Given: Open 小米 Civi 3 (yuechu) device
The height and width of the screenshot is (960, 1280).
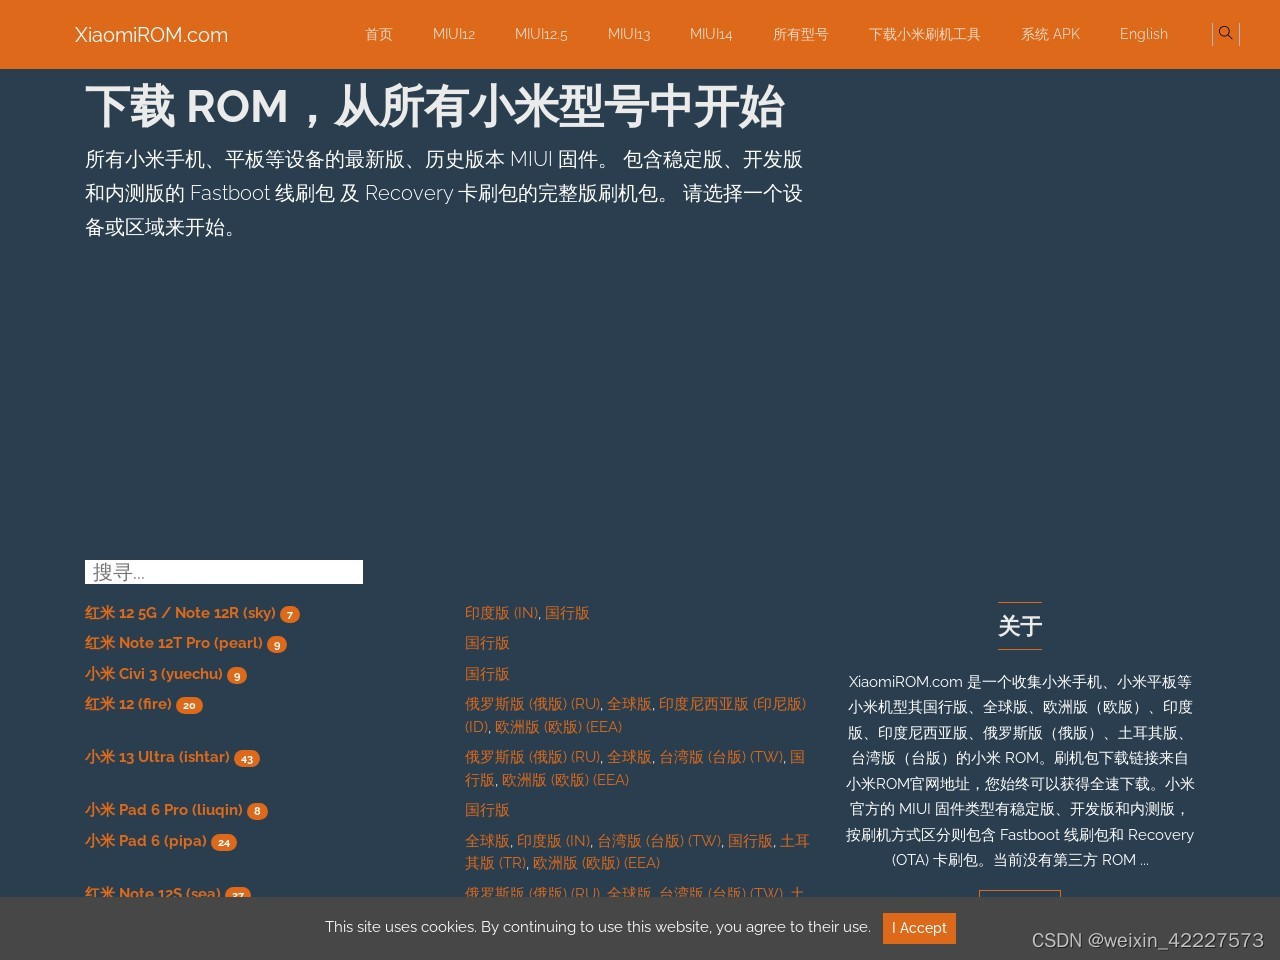Looking at the screenshot, I should (x=154, y=674).
